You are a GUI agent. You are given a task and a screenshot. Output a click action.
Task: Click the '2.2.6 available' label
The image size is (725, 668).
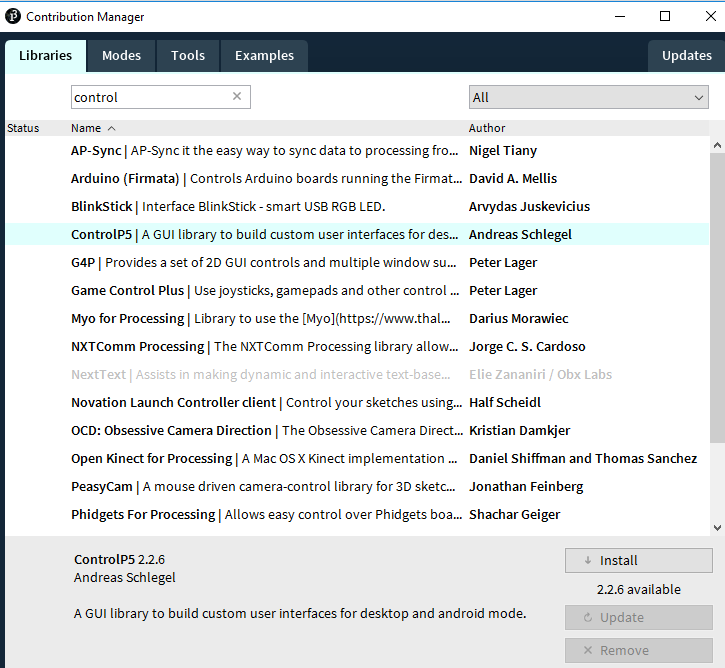point(639,589)
